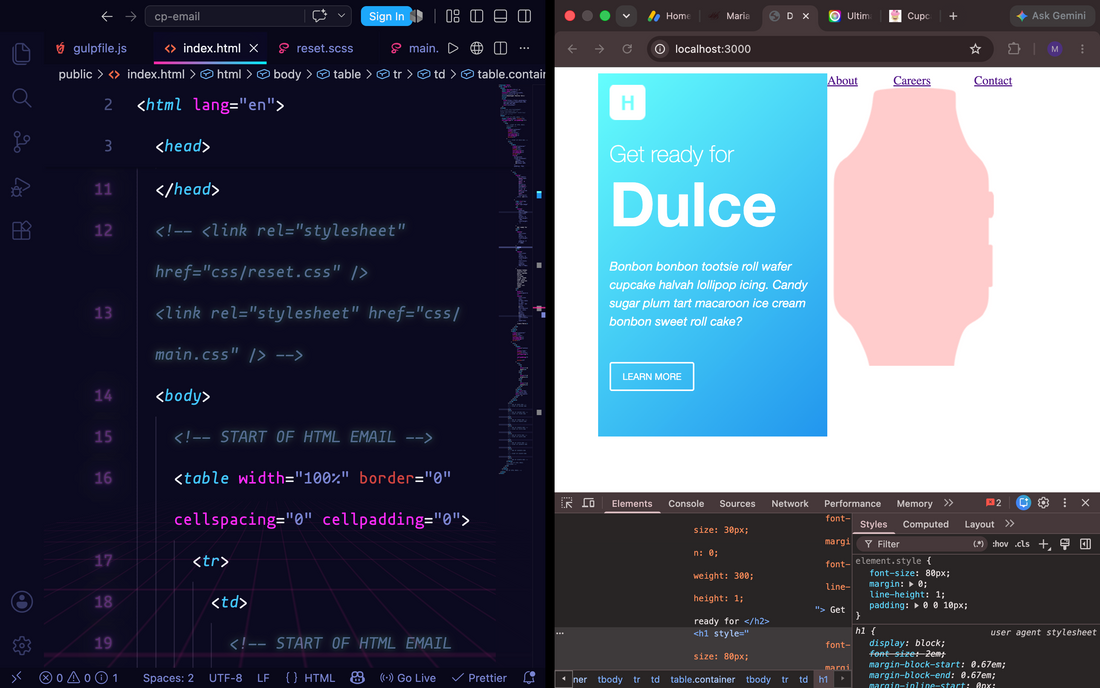
Task: Toggle the primary side bar
Action: point(476,16)
